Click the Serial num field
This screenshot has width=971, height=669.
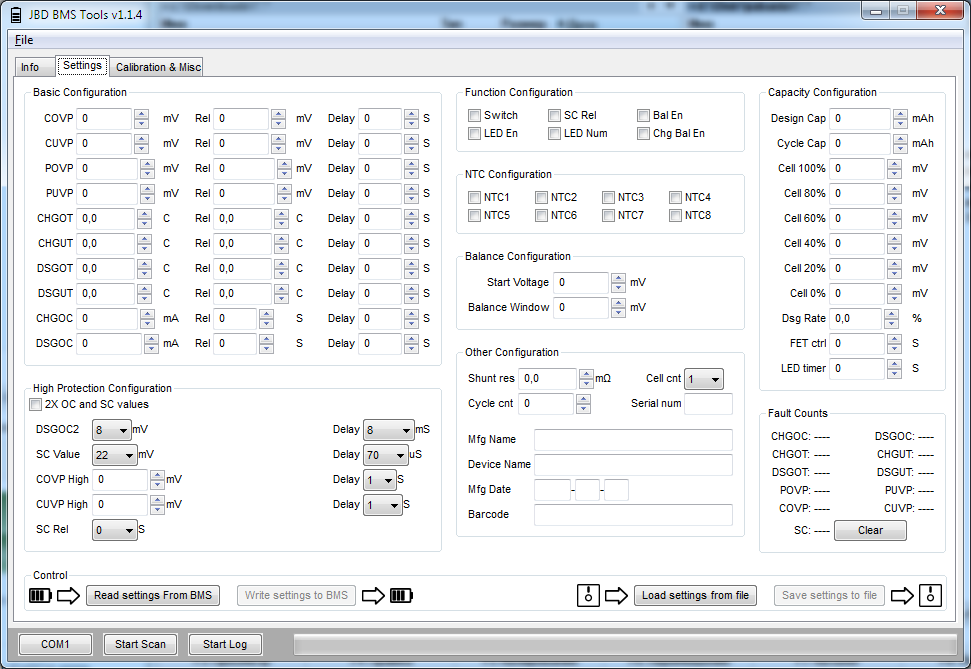(x=708, y=404)
